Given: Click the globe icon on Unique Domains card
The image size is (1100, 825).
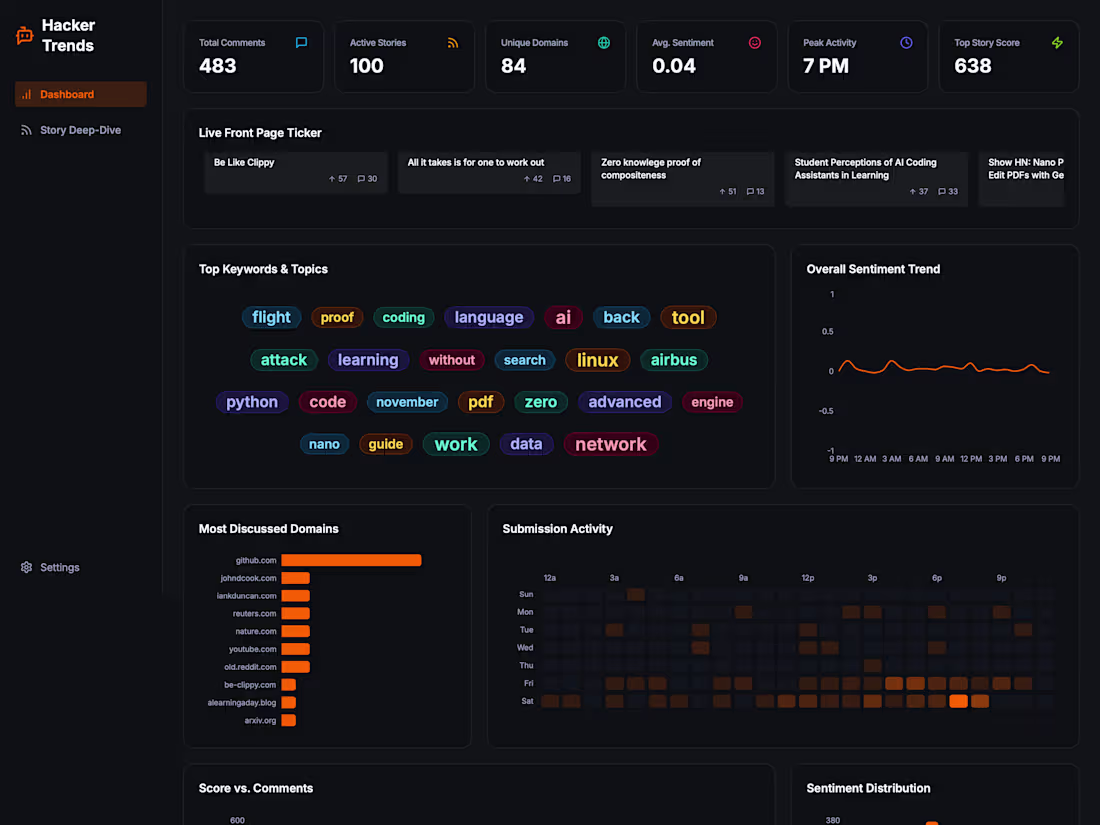Looking at the screenshot, I should pos(603,43).
